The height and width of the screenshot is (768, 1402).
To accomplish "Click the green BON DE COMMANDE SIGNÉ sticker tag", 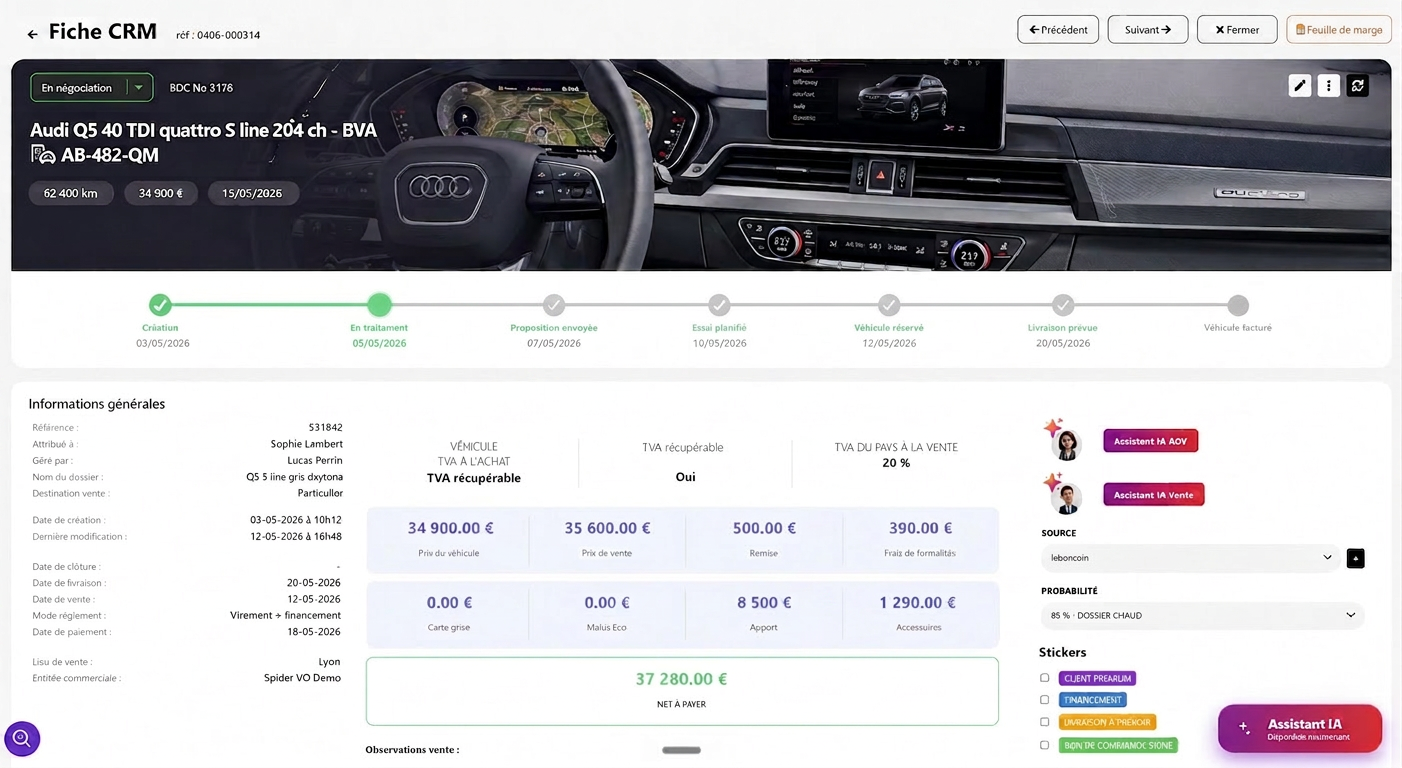I will click(1118, 745).
